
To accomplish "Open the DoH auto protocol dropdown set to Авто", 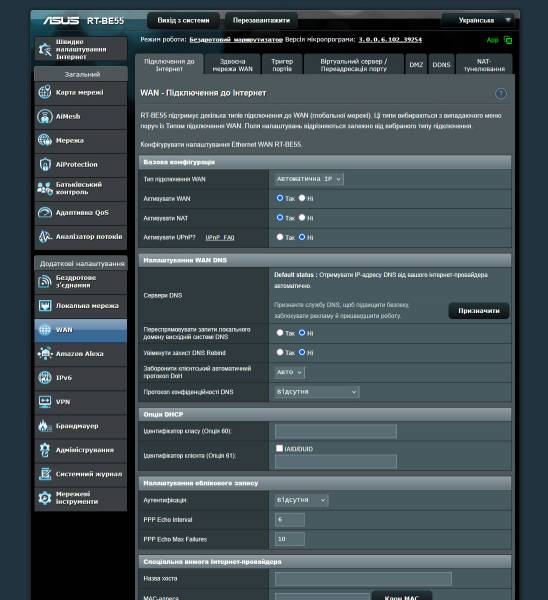I will (x=290, y=372).
